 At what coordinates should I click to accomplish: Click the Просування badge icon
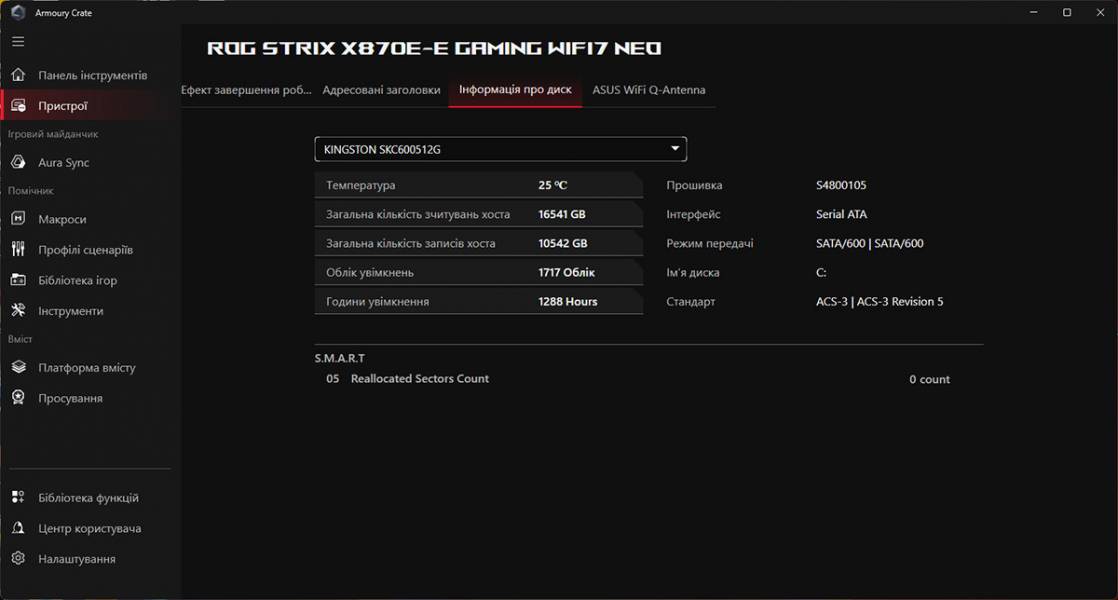pos(19,398)
